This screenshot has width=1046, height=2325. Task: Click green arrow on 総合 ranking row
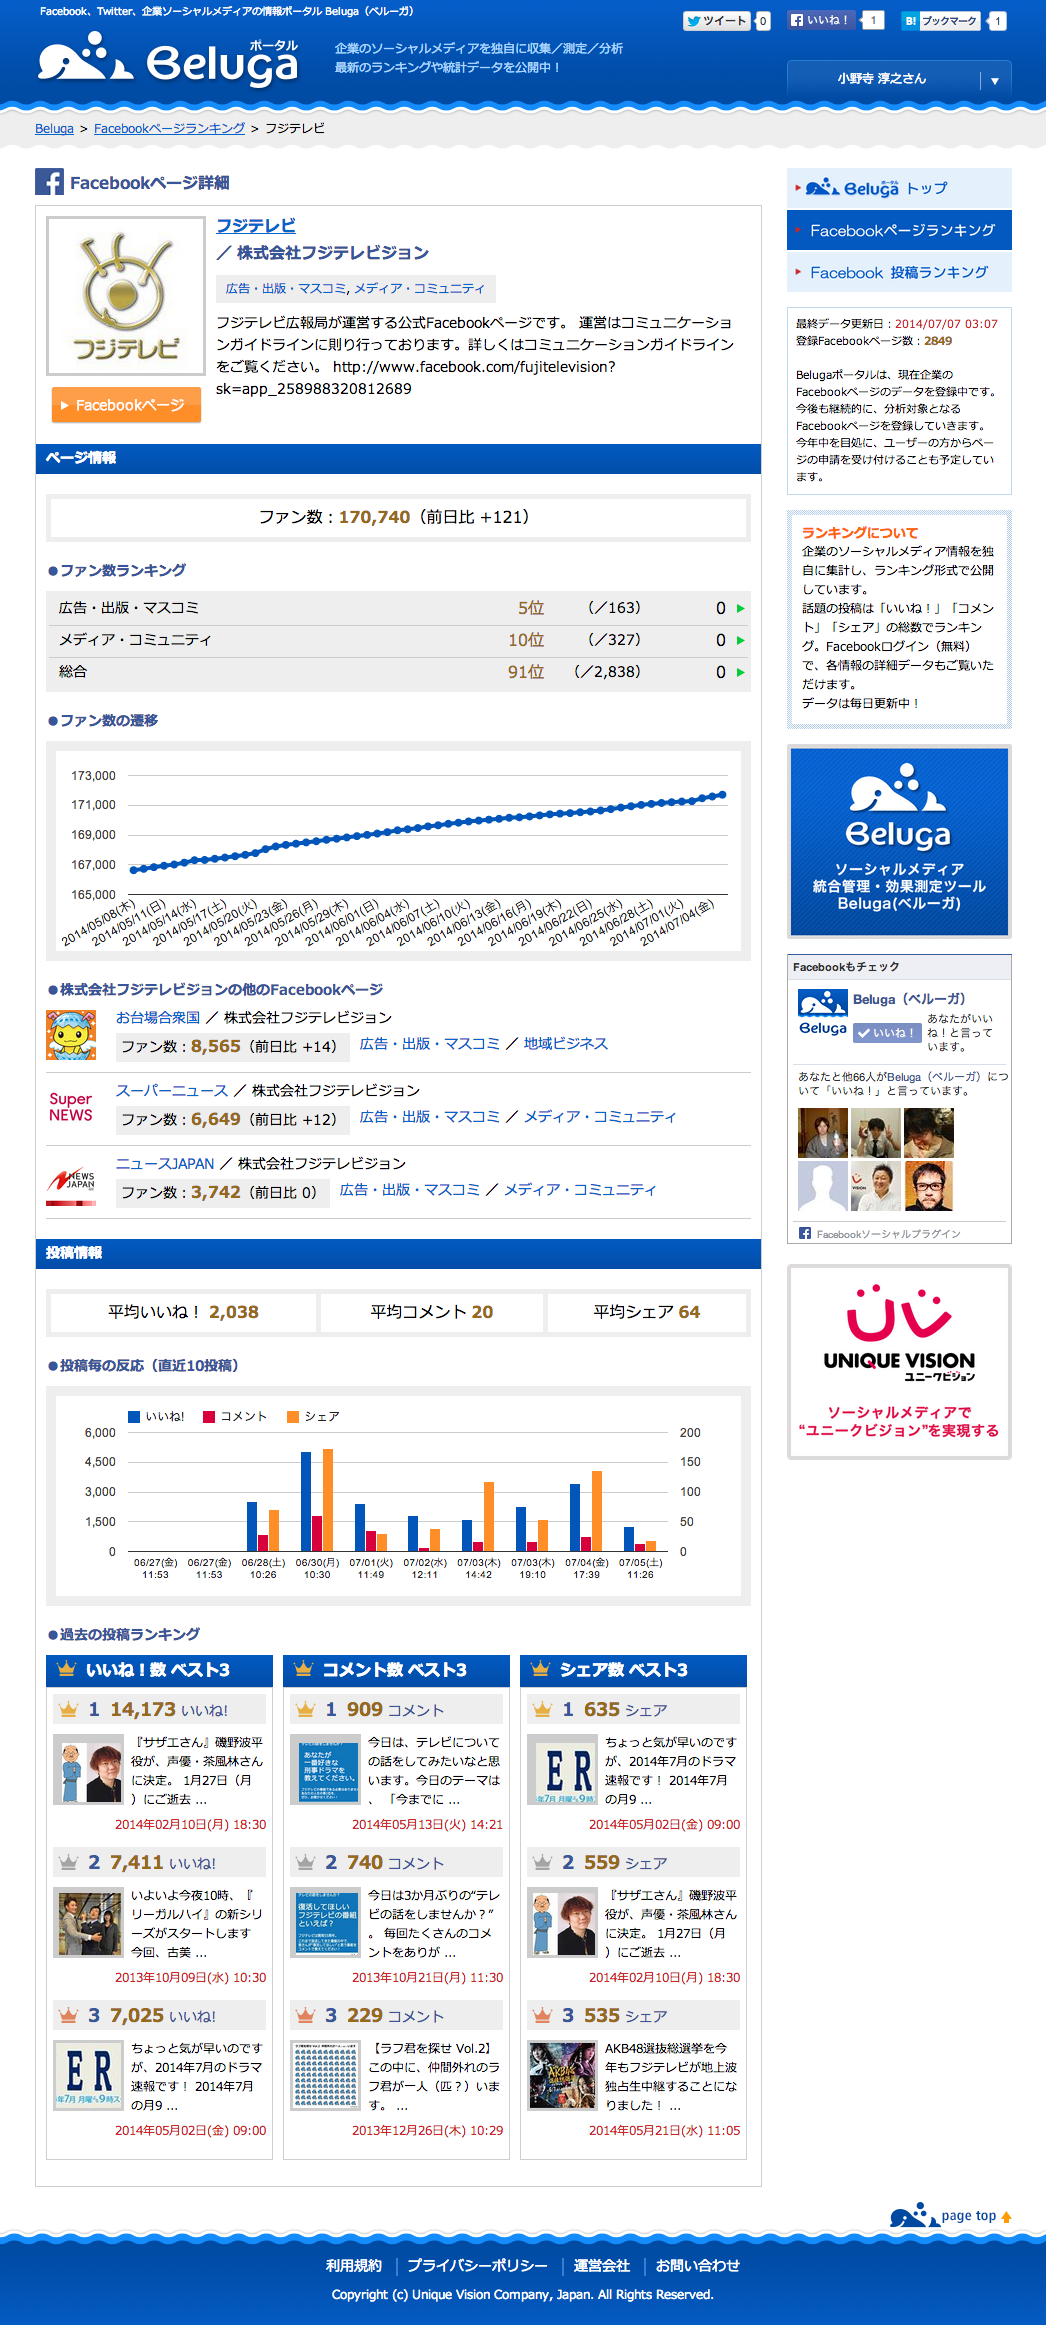pos(741,672)
